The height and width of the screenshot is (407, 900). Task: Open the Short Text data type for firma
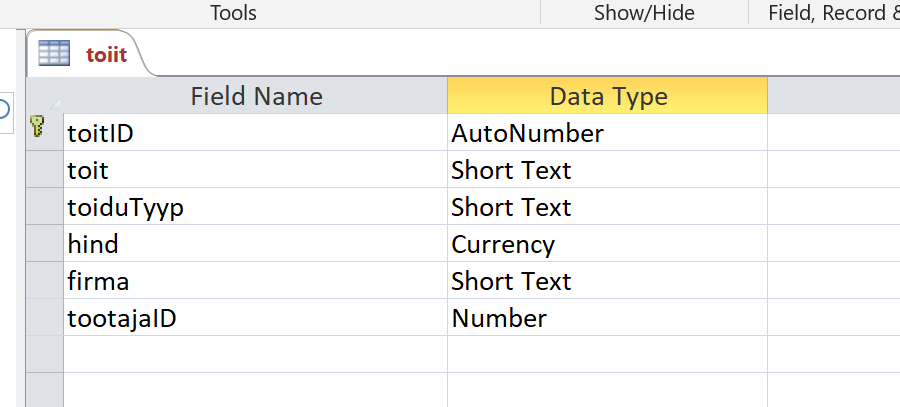tap(607, 281)
